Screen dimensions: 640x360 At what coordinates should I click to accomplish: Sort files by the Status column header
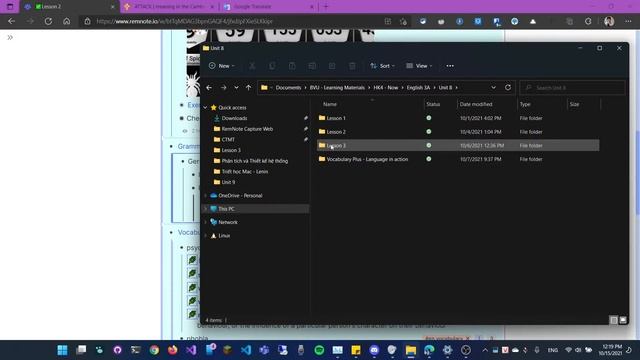[x=433, y=104]
